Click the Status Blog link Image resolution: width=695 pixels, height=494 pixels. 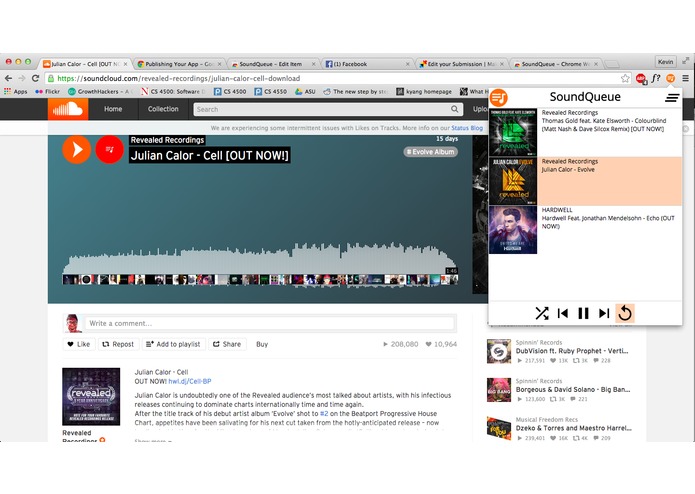coord(467,128)
